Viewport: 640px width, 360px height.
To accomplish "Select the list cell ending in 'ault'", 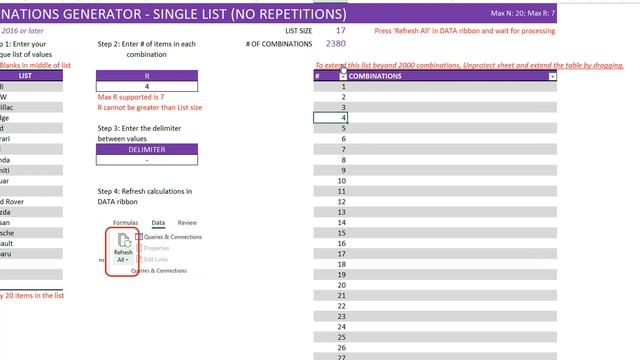I will 31,243.
